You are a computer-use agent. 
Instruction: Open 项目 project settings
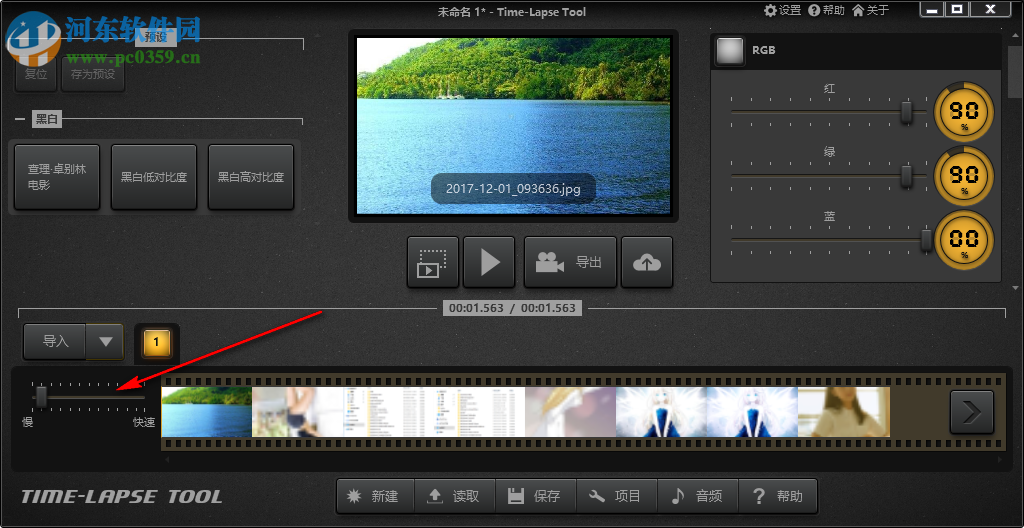point(617,497)
